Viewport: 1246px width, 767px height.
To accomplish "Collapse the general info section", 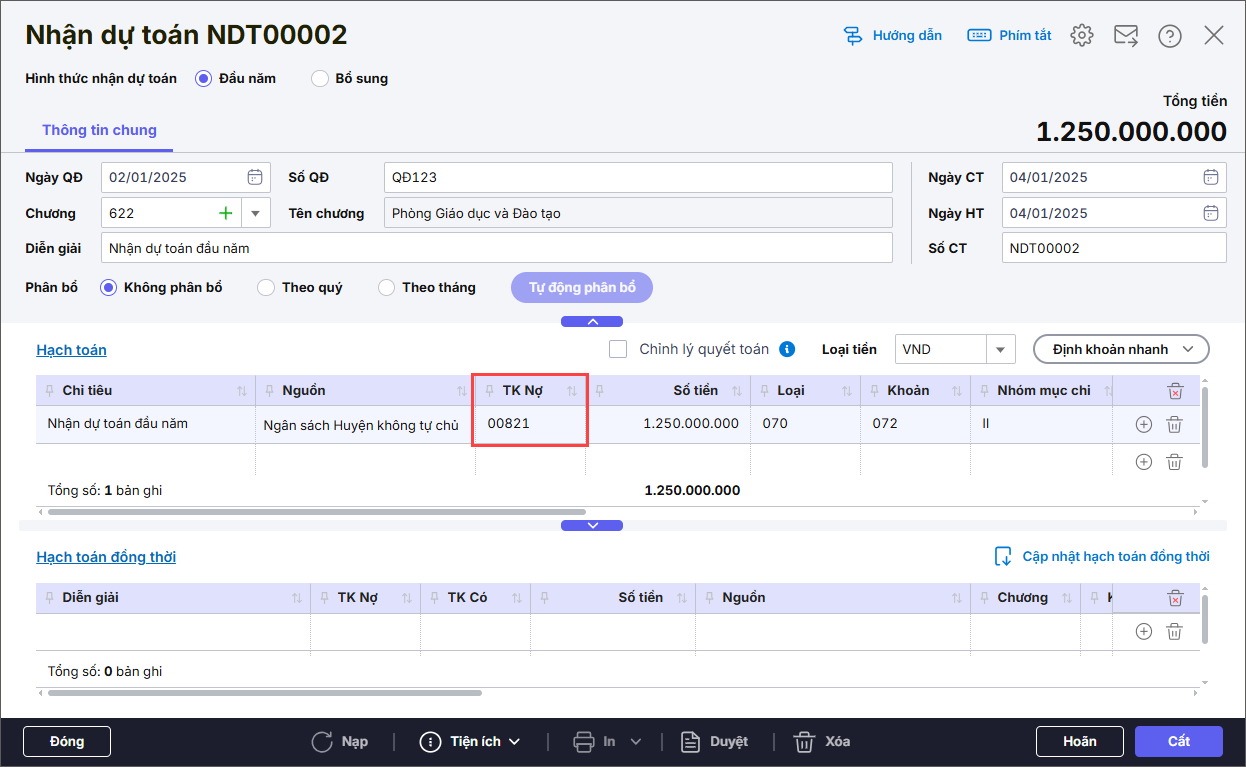I will point(592,322).
